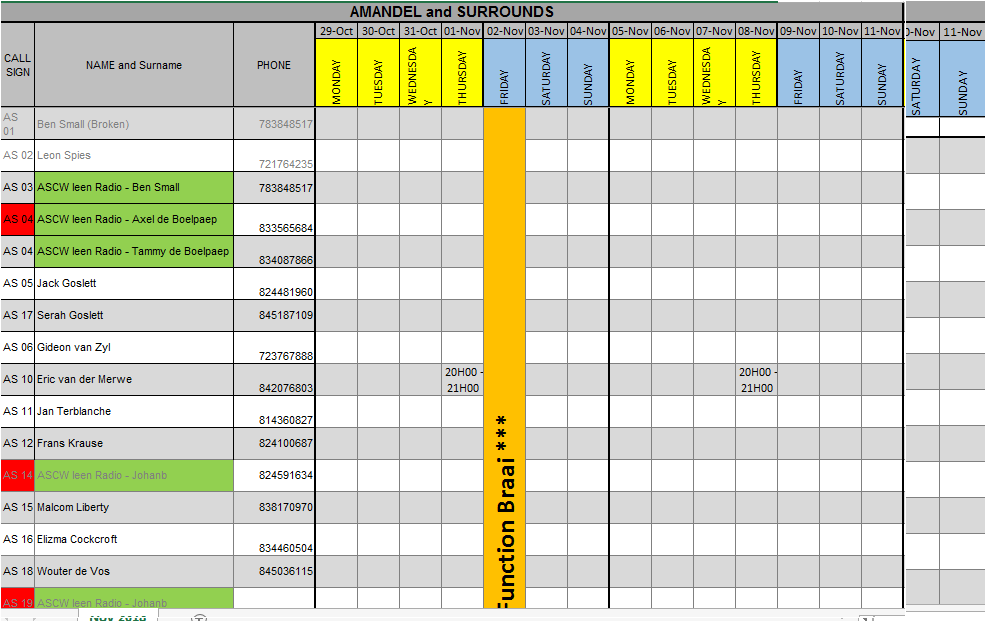The height and width of the screenshot is (622, 986).
Task: Select the Wouter de Vos name cell
Action: [134, 571]
